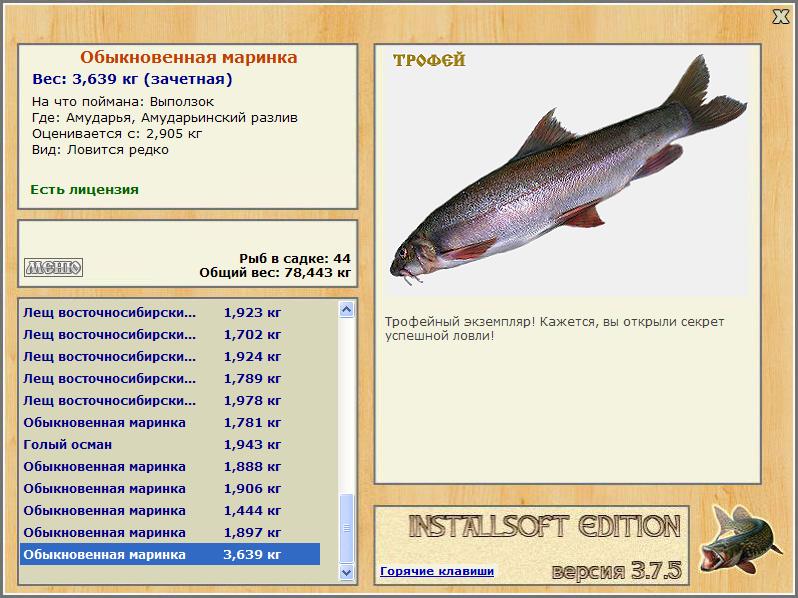Image resolution: width=798 pixels, height=598 pixels.
Task: Select highlighted Обыкновенная маринка 3,639 кг row
Action: (170, 554)
